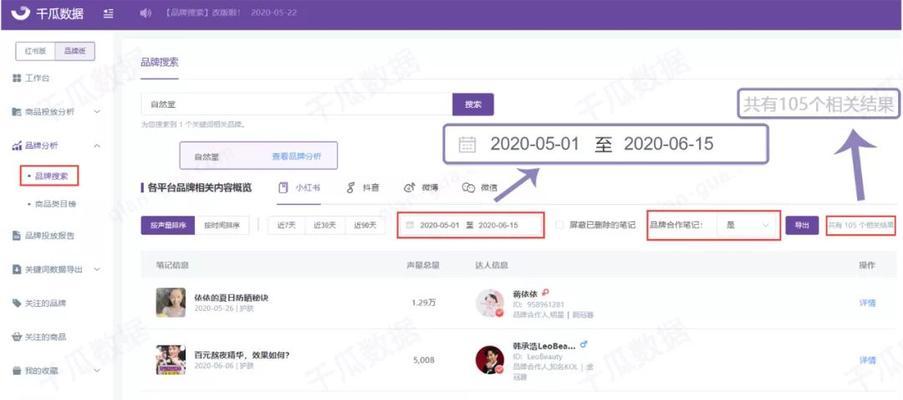Click the brand search input containing 自然堂
Image resolution: width=903 pixels, height=400 pixels.
pos(297,105)
